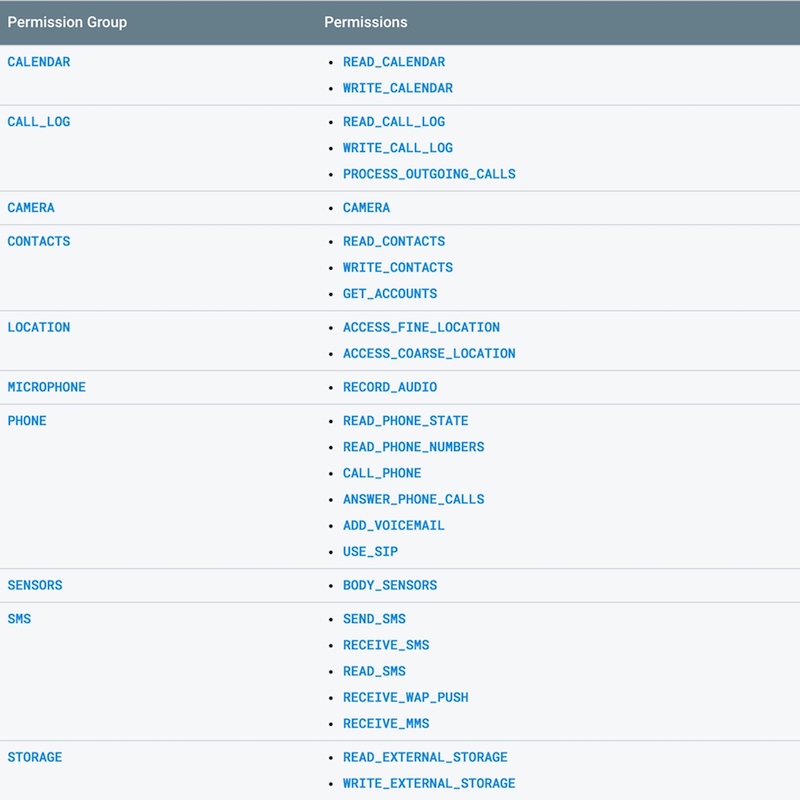Click the RECEIVE_MMS link
This screenshot has width=800, height=800.
click(386, 723)
